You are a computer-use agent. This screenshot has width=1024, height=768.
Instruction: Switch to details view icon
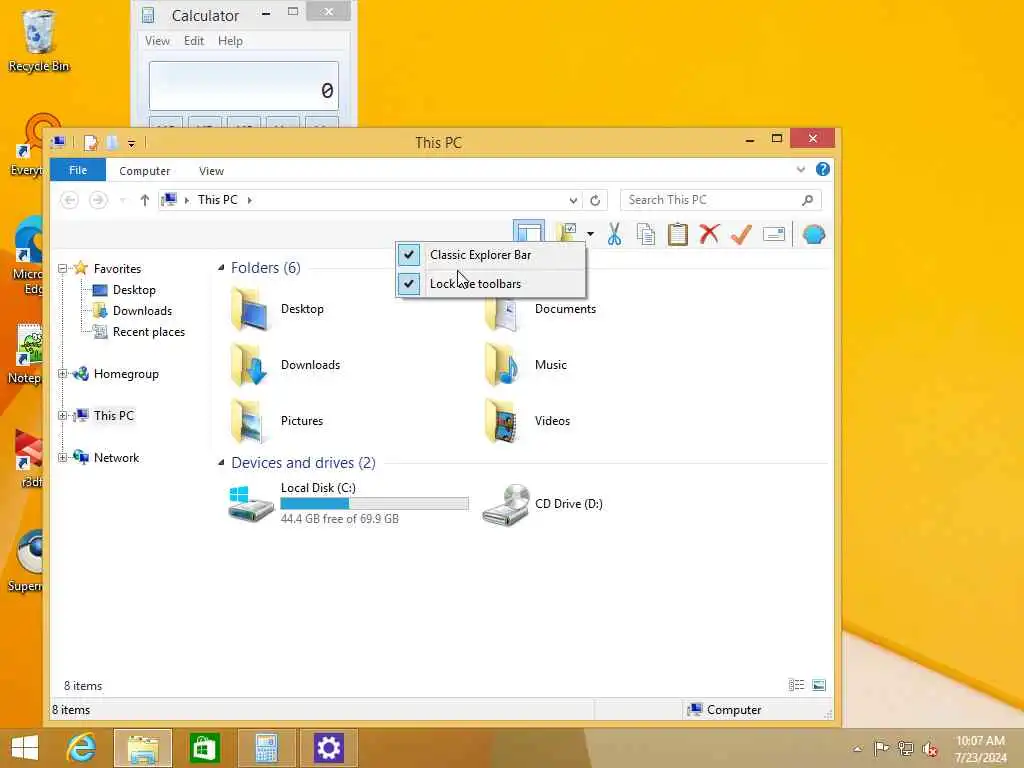click(796, 685)
